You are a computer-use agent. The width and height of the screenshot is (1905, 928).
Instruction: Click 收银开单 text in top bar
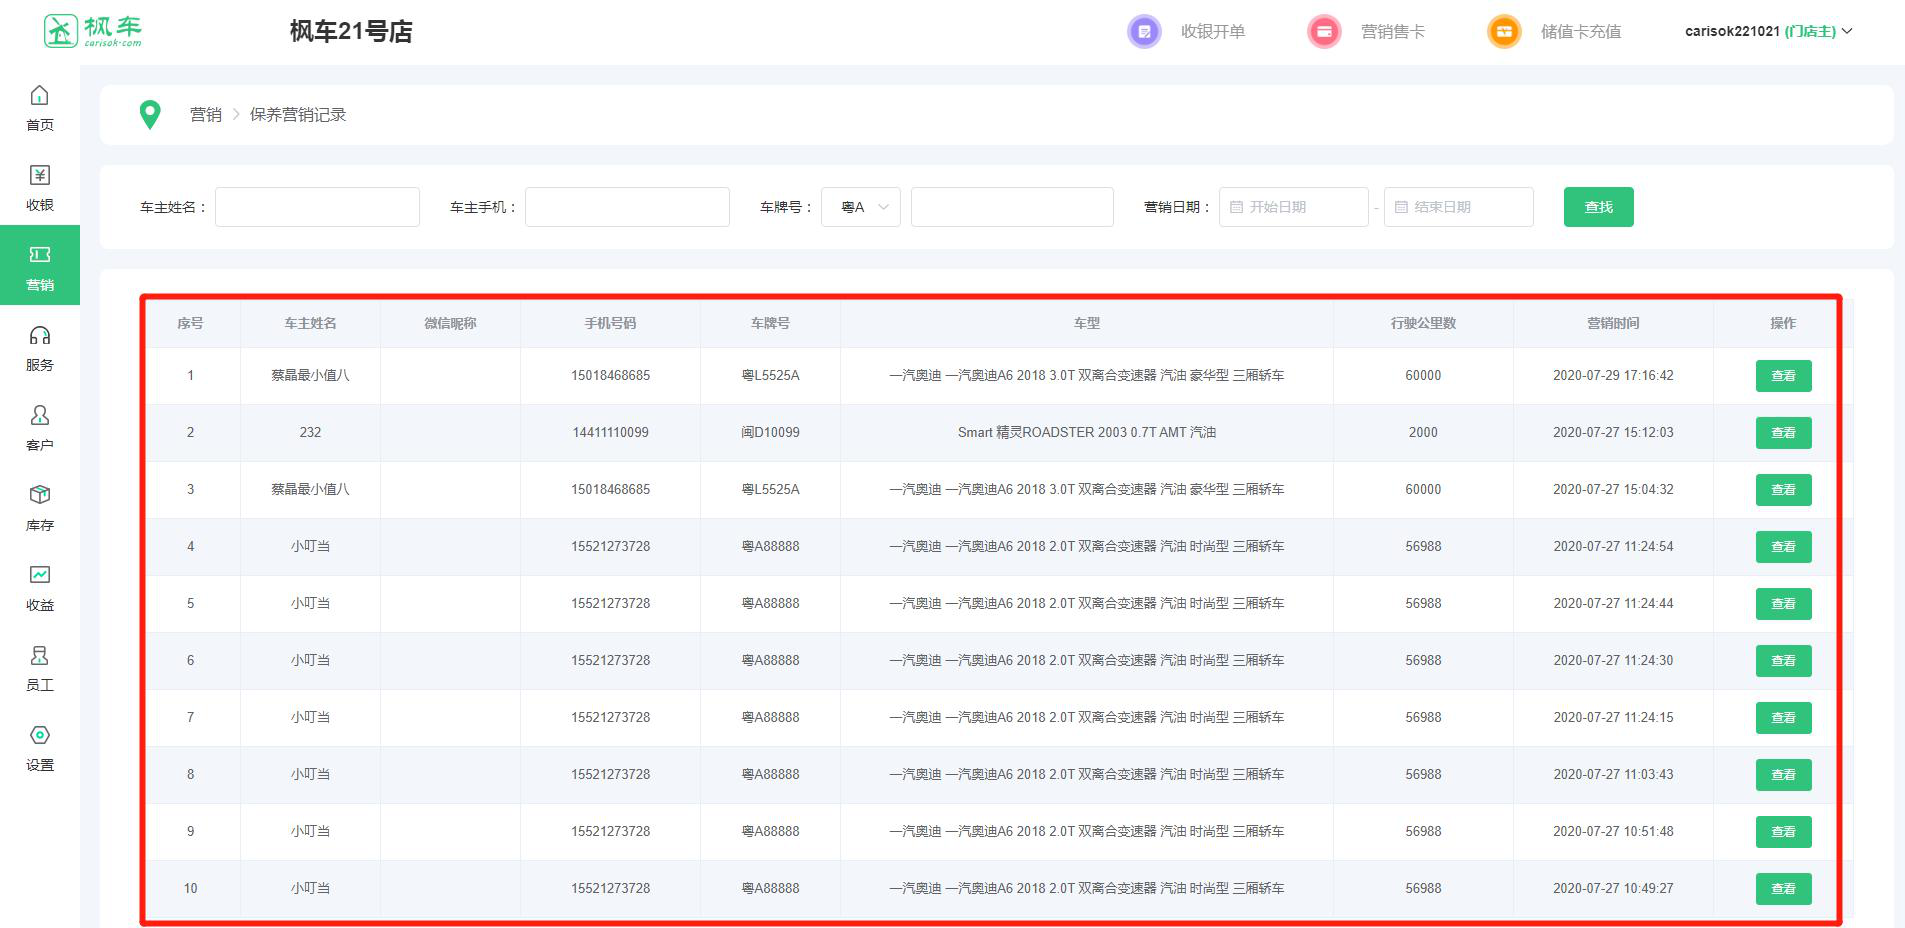click(x=1213, y=31)
